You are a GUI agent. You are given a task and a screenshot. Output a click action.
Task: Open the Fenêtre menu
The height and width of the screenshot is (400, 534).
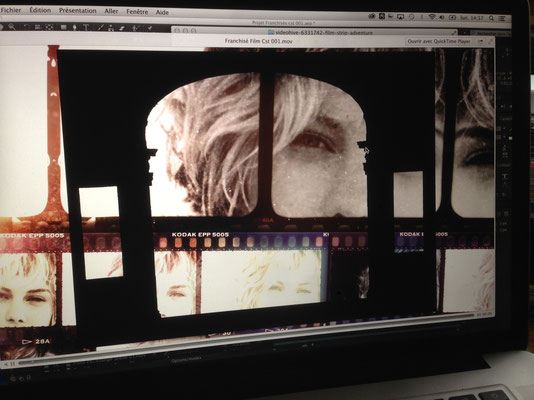click(137, 12)
